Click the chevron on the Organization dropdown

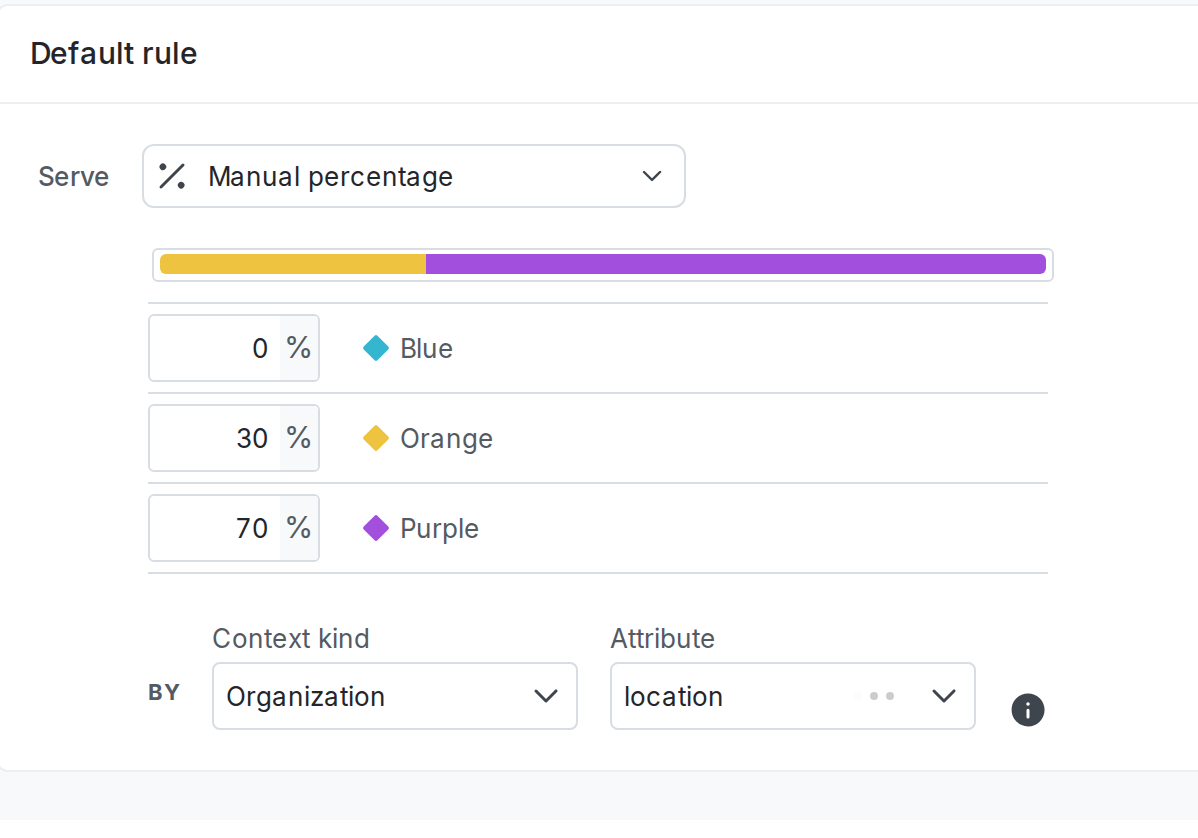(x=547, y=696)
